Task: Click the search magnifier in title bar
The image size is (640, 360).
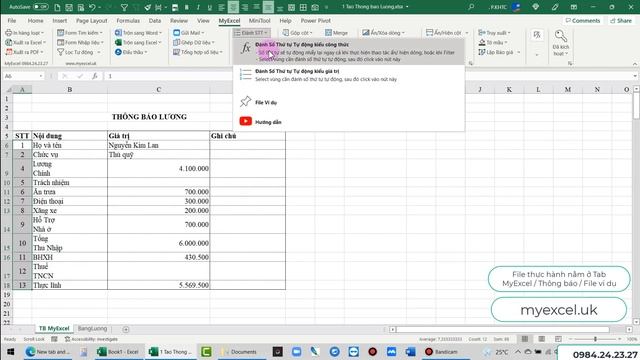Action: click(471, 7)
